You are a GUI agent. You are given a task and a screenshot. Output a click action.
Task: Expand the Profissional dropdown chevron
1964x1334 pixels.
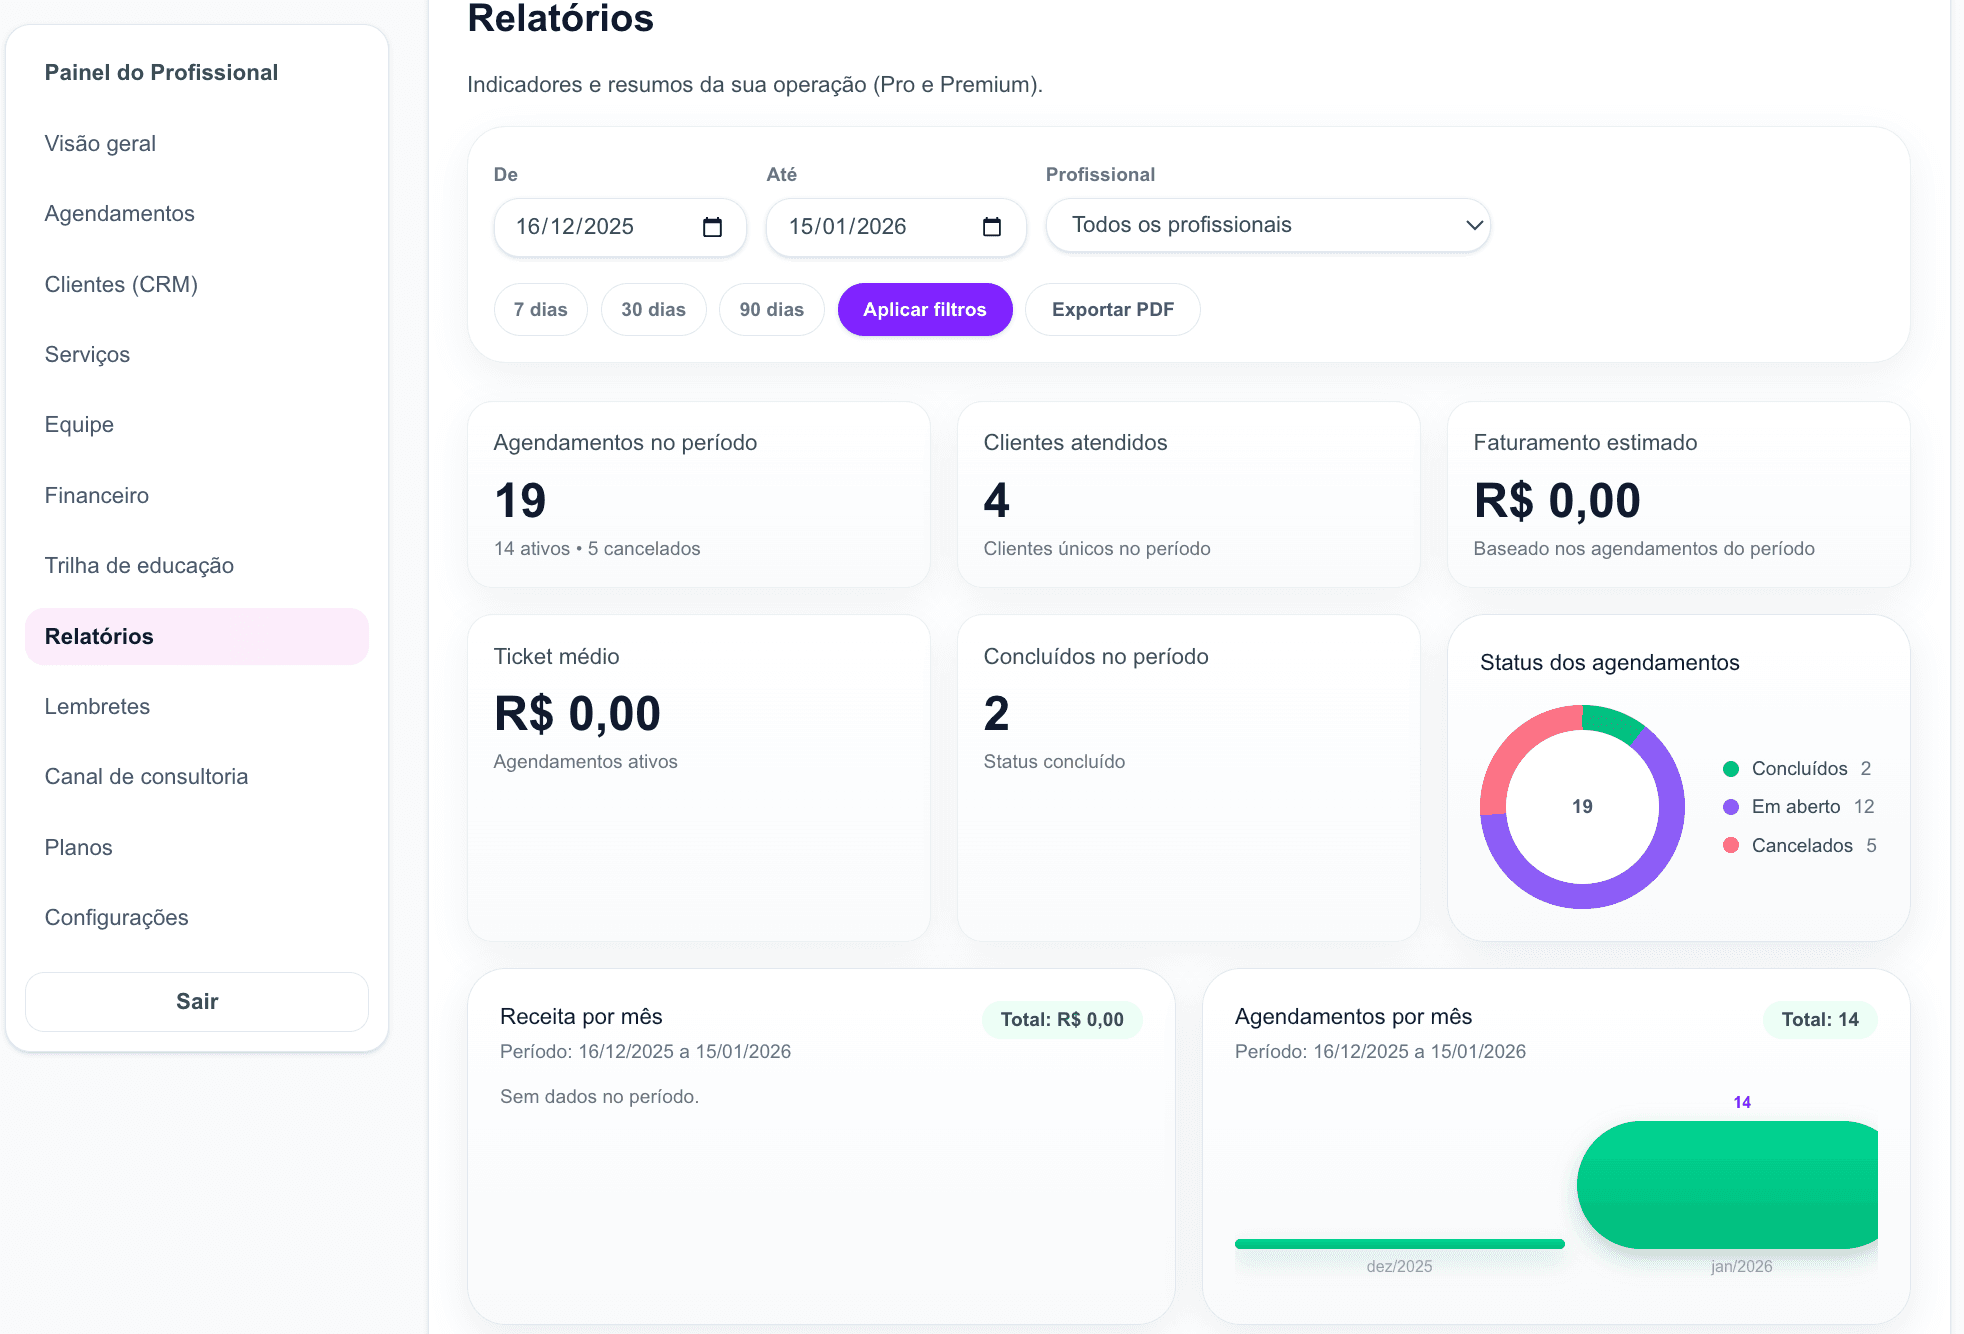[x=1473, y=226]
